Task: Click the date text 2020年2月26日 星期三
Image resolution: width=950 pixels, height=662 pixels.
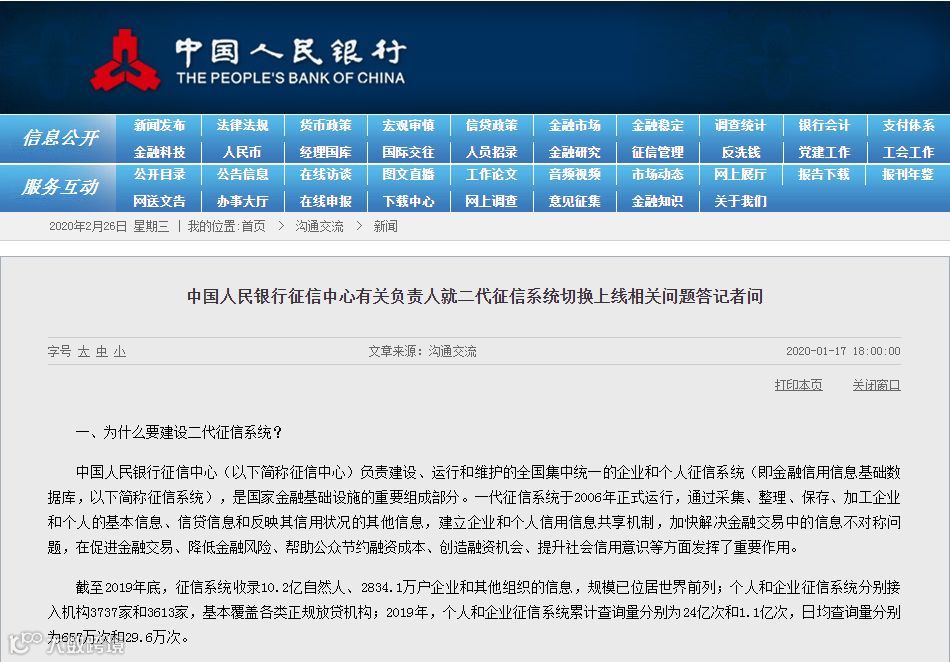Action: pyautogui.click(x=109, y=227)
